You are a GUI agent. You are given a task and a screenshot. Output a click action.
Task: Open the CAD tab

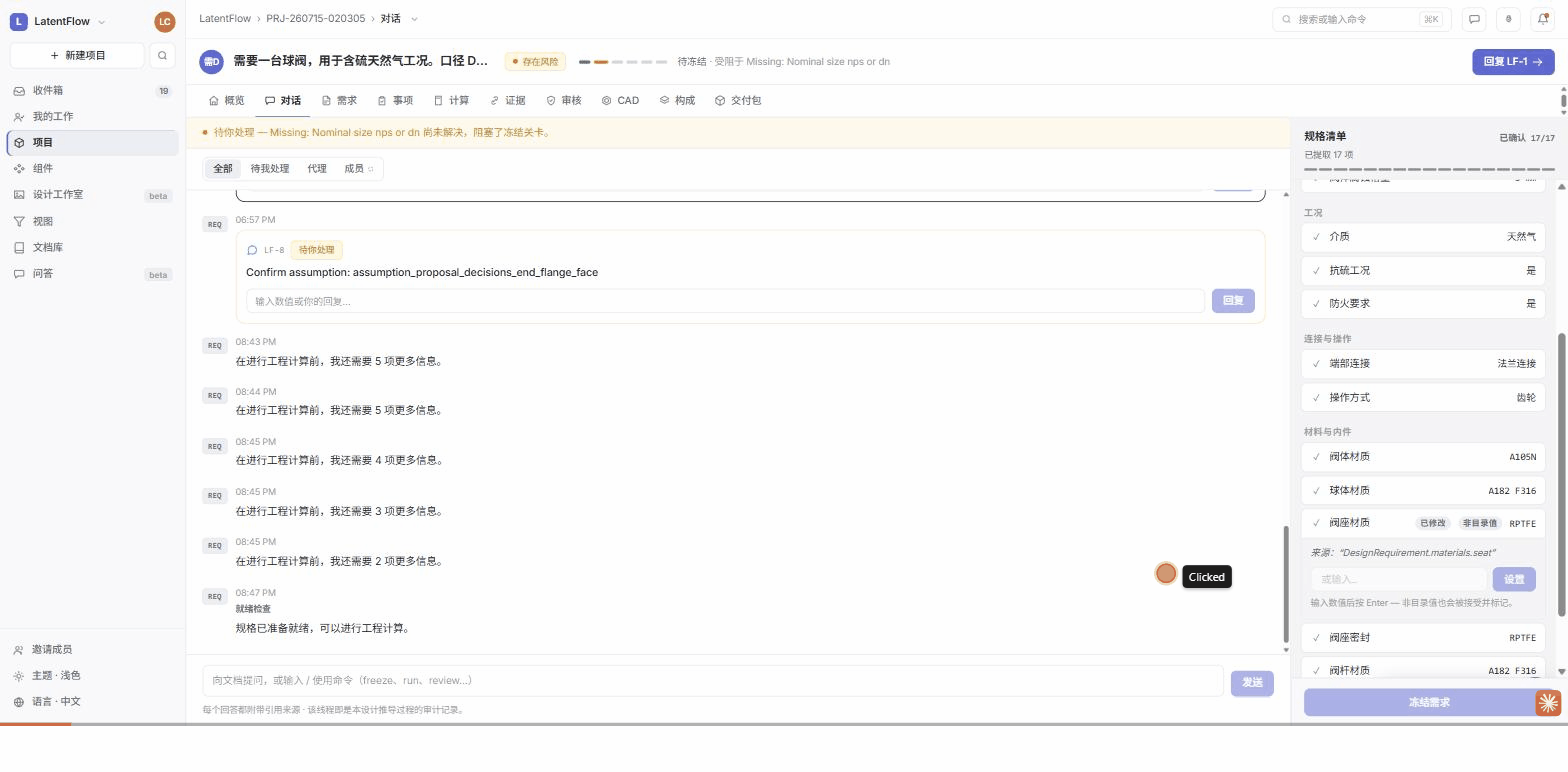[x=620, y=101]
